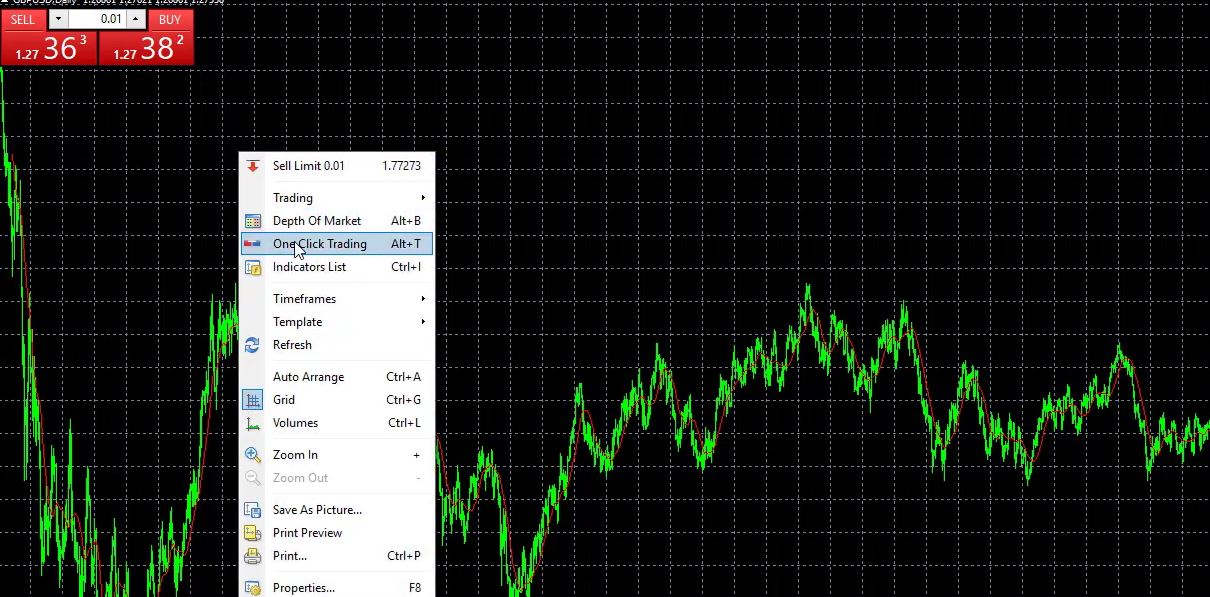The height and width of the screenshot is (597, 1210).
Task: Expand the Trading submenu
Action: coord(293,198)
